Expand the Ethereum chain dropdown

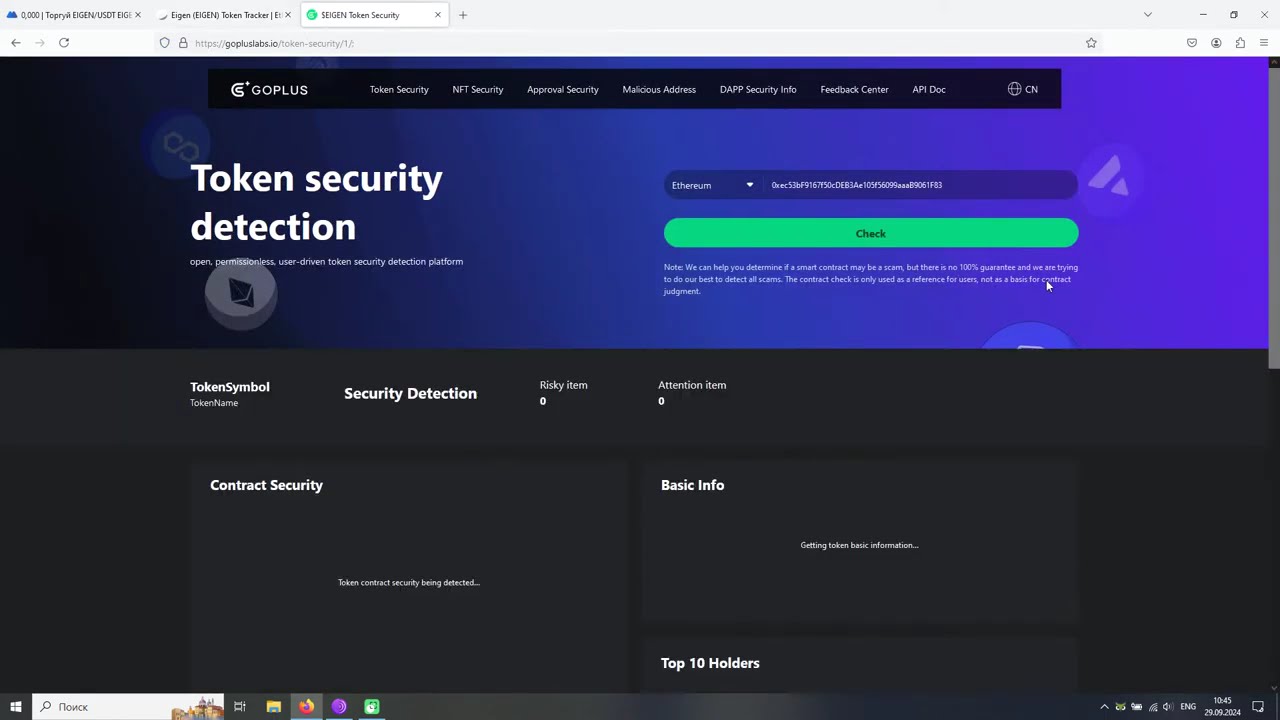pos(712,185)
